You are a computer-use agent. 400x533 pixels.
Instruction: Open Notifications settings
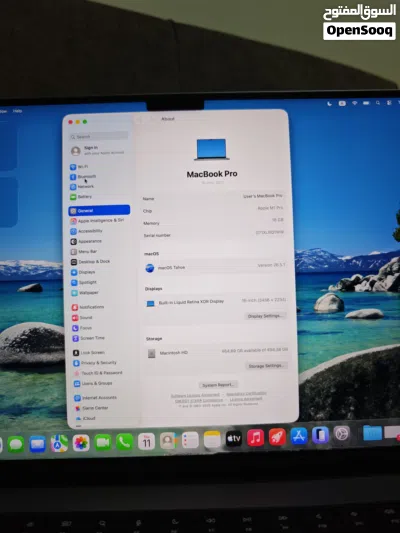pyautogui.click(x=88, y=307)
